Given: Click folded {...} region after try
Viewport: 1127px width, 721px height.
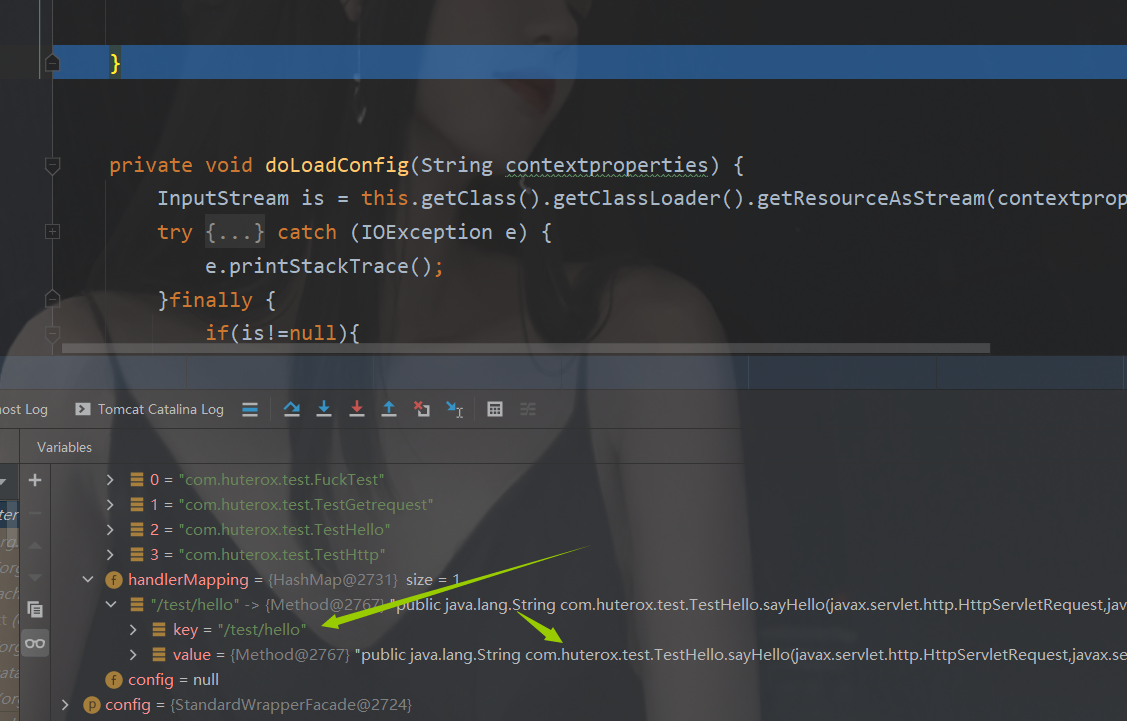Looking at the screenshot, I should [x=235, y=232].
